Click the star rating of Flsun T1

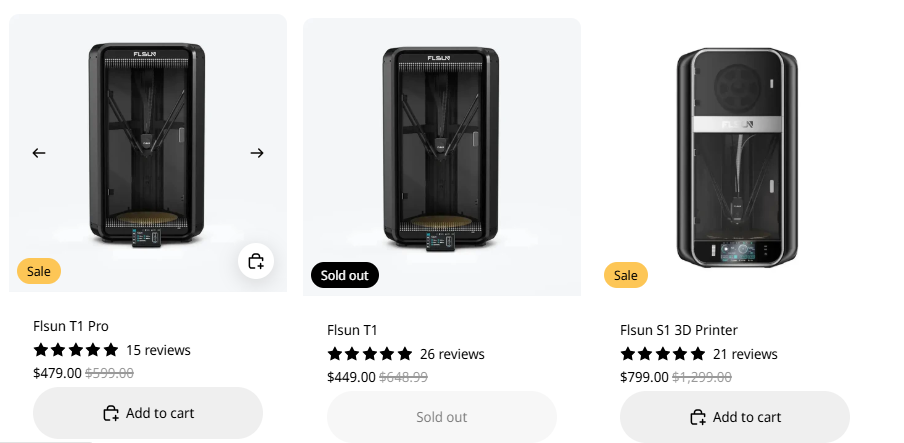click(370, 354)
